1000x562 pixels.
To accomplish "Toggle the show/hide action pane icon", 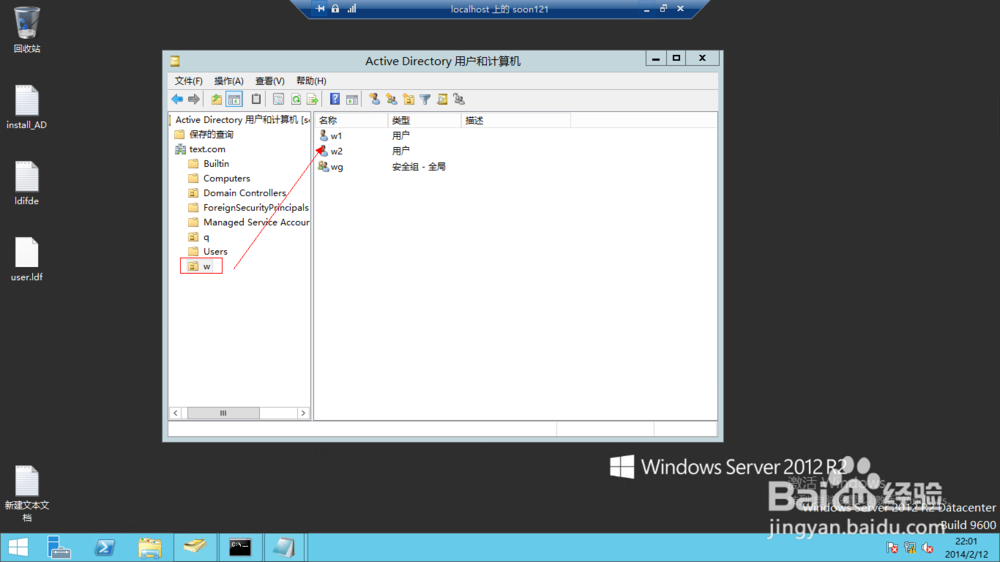I will [352, 100].
